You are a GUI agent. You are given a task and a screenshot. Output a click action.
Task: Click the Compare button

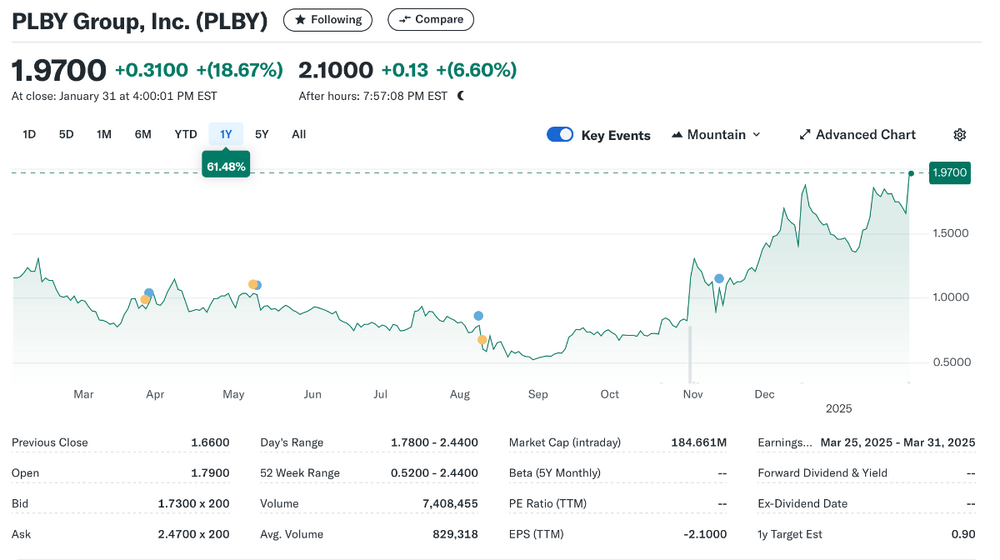pos(430,20)
